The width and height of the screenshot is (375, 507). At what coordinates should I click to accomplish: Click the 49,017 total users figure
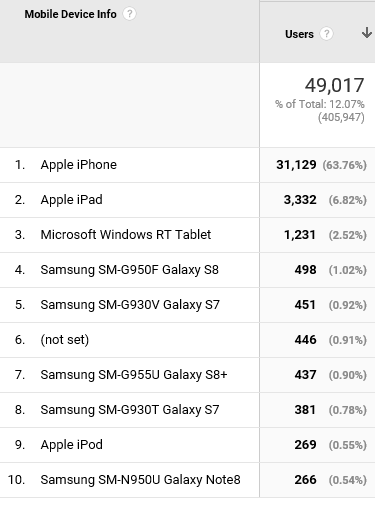(x=334, y=85)
